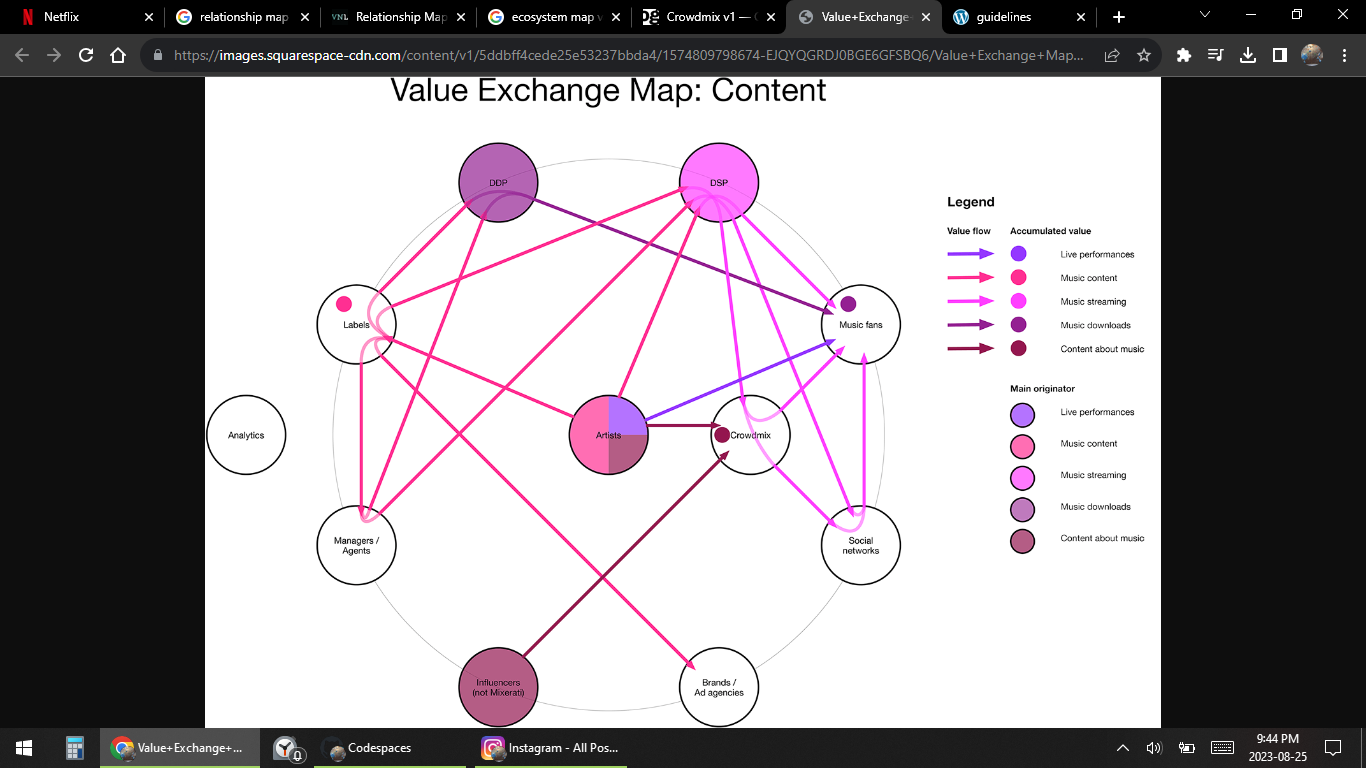1366x768 pixels.
Task: Close the 'Crowdmix v1' tab
Action: [773, 17]
